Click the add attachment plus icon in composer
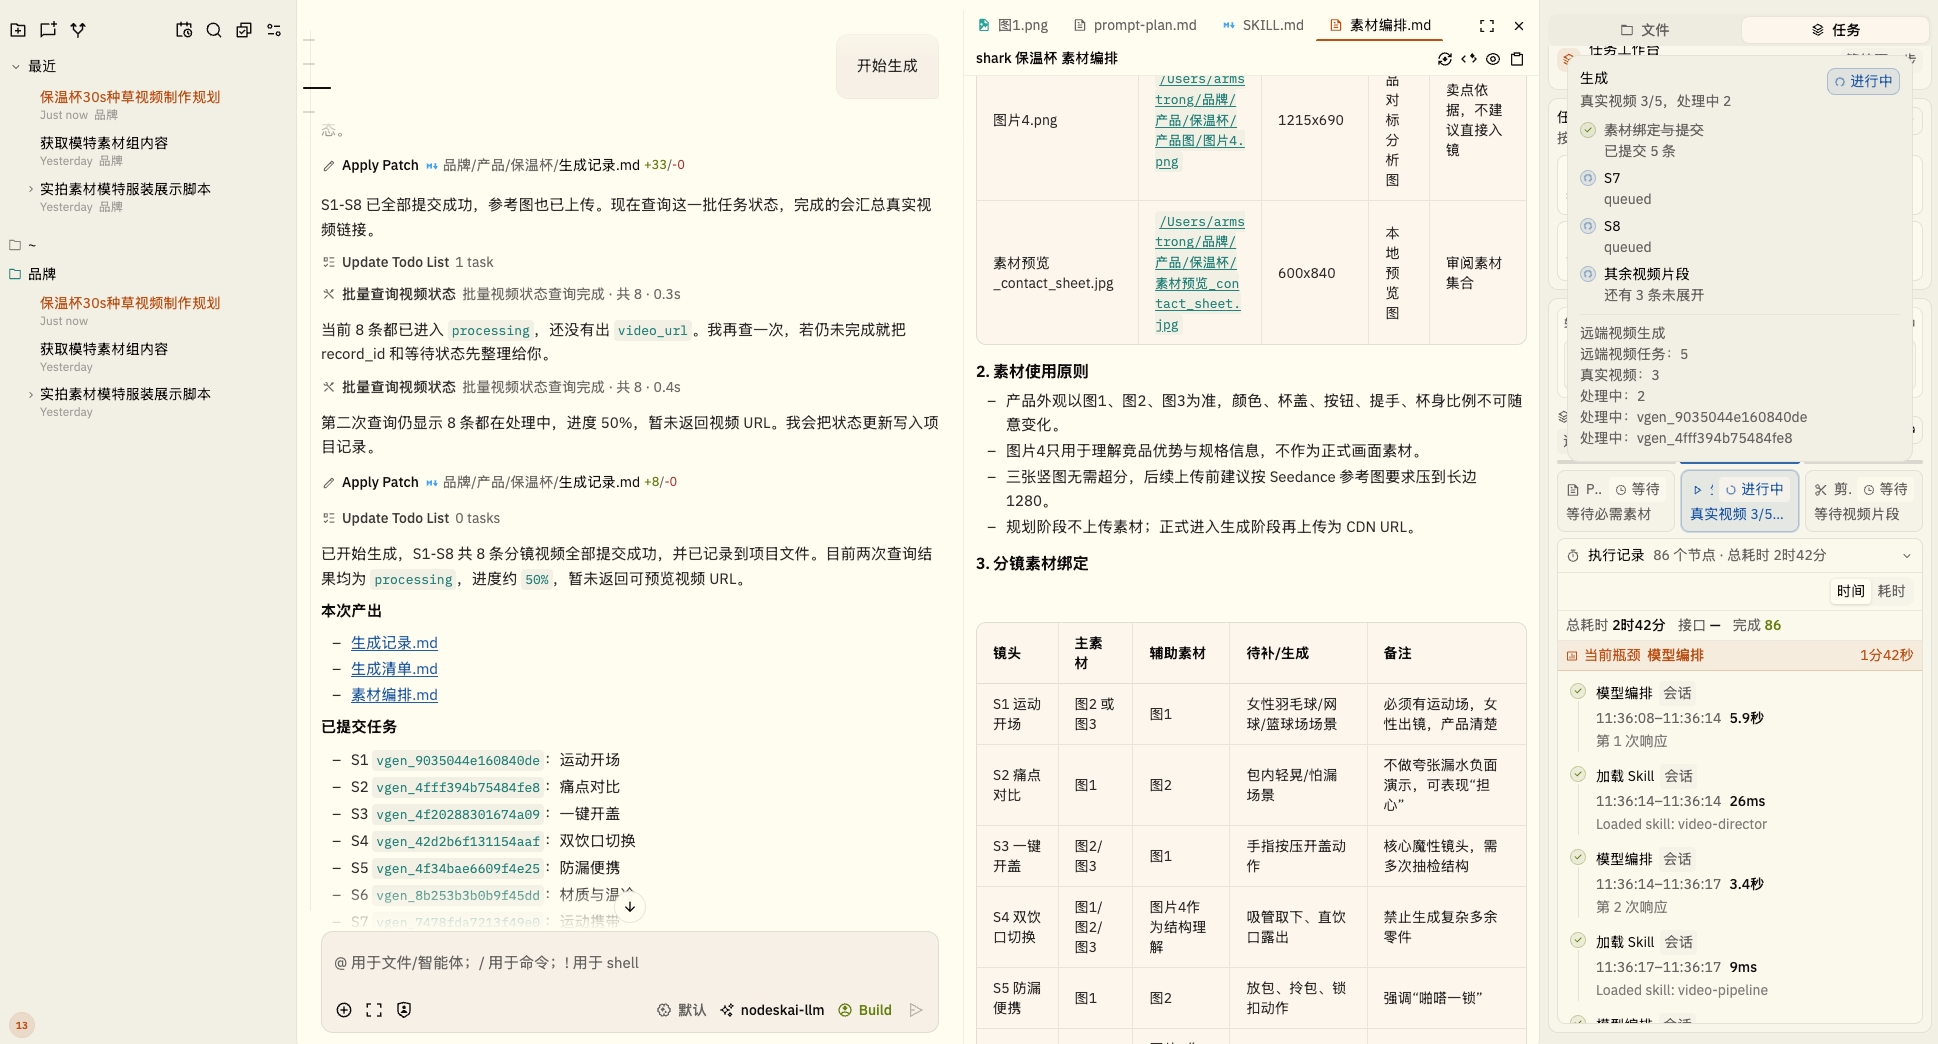The image size is (1938, 1044). point(344,1010)
